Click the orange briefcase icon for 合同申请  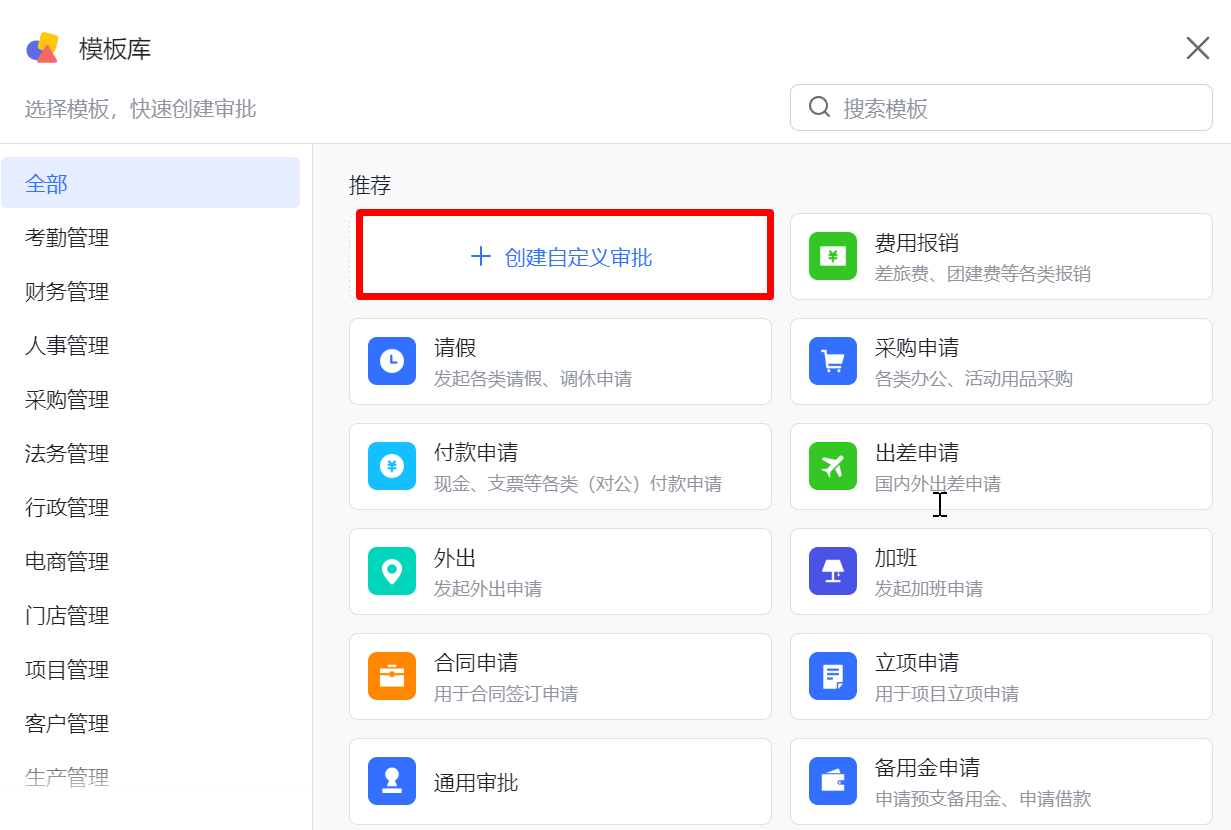click(x=392, y=676)
